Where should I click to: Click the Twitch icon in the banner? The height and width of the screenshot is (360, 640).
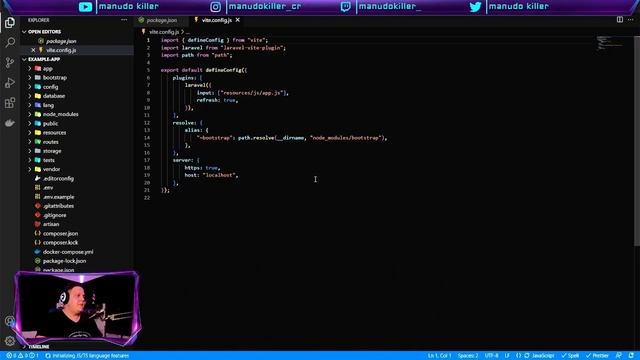point(345,7)
